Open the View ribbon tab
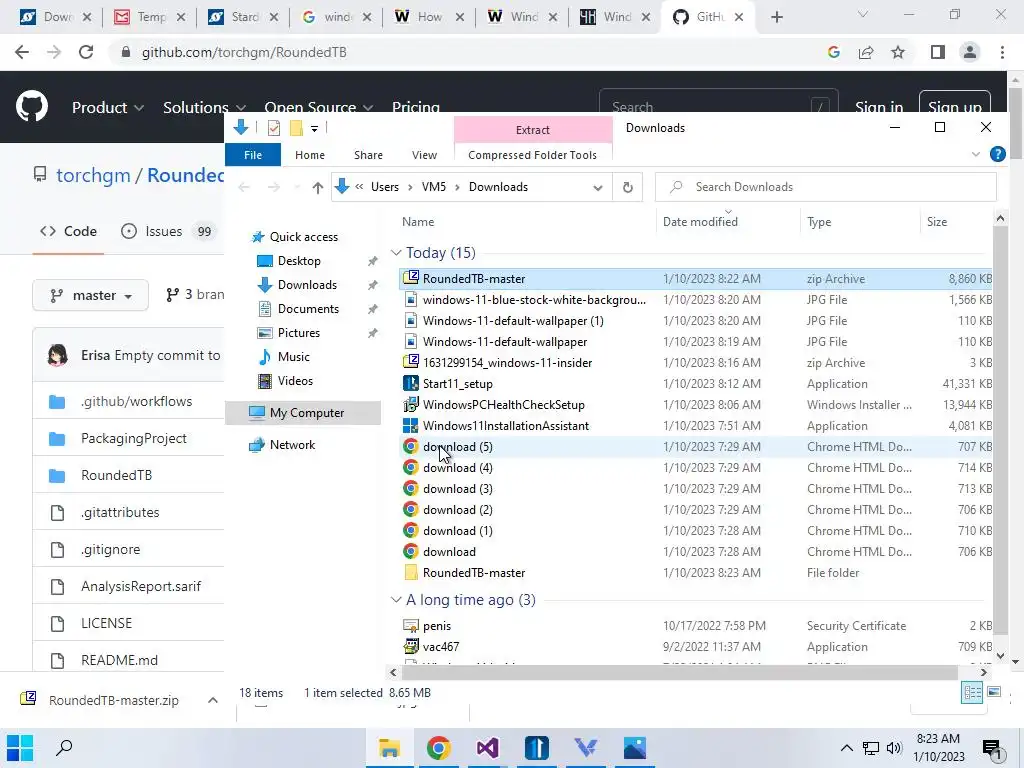 [424, 155]
